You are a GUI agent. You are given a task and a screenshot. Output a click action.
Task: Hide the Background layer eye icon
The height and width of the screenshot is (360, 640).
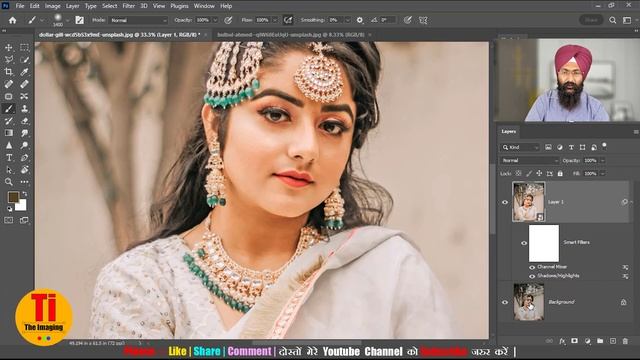pos(505,302)
